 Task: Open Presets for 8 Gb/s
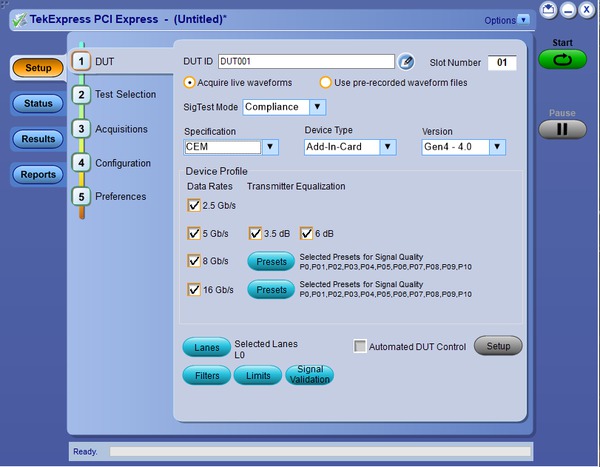271,262
